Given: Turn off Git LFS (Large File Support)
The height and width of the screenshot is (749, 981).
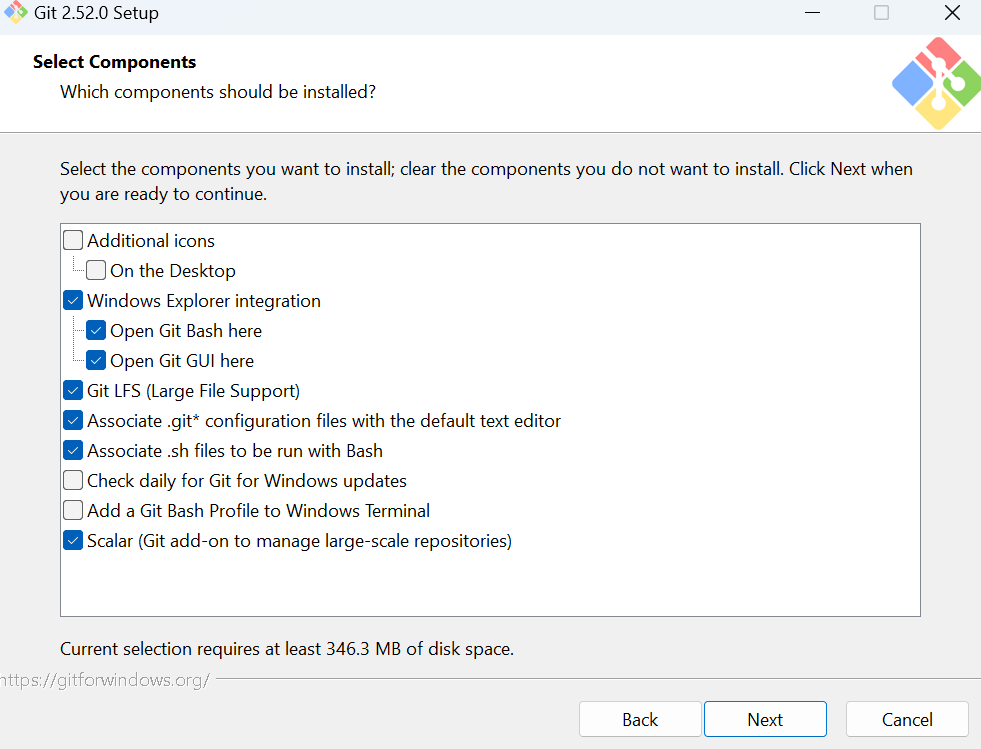Looking at the screenshot, I should (73, 391).
